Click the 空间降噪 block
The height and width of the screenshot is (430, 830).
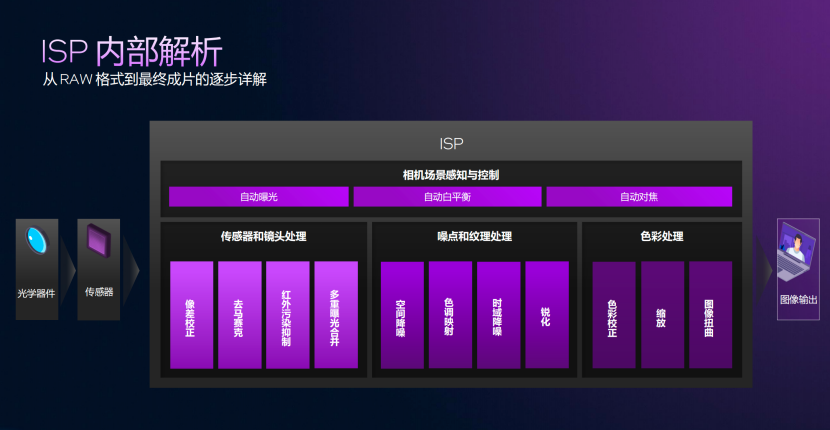point(402,315)
